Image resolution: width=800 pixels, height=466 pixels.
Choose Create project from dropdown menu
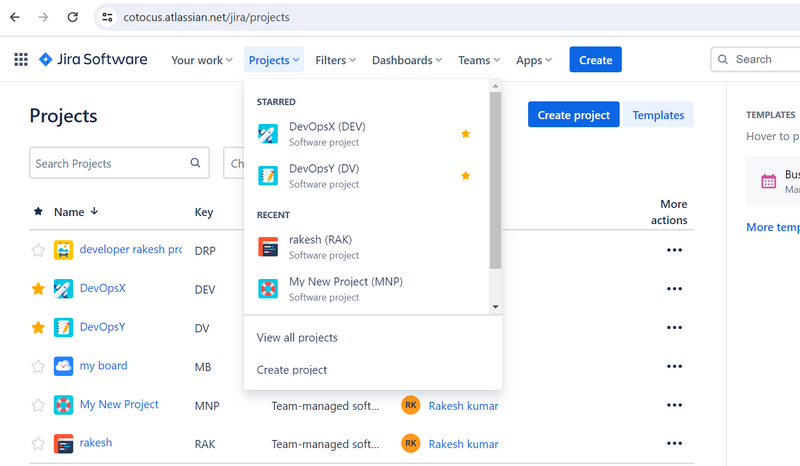292,370
